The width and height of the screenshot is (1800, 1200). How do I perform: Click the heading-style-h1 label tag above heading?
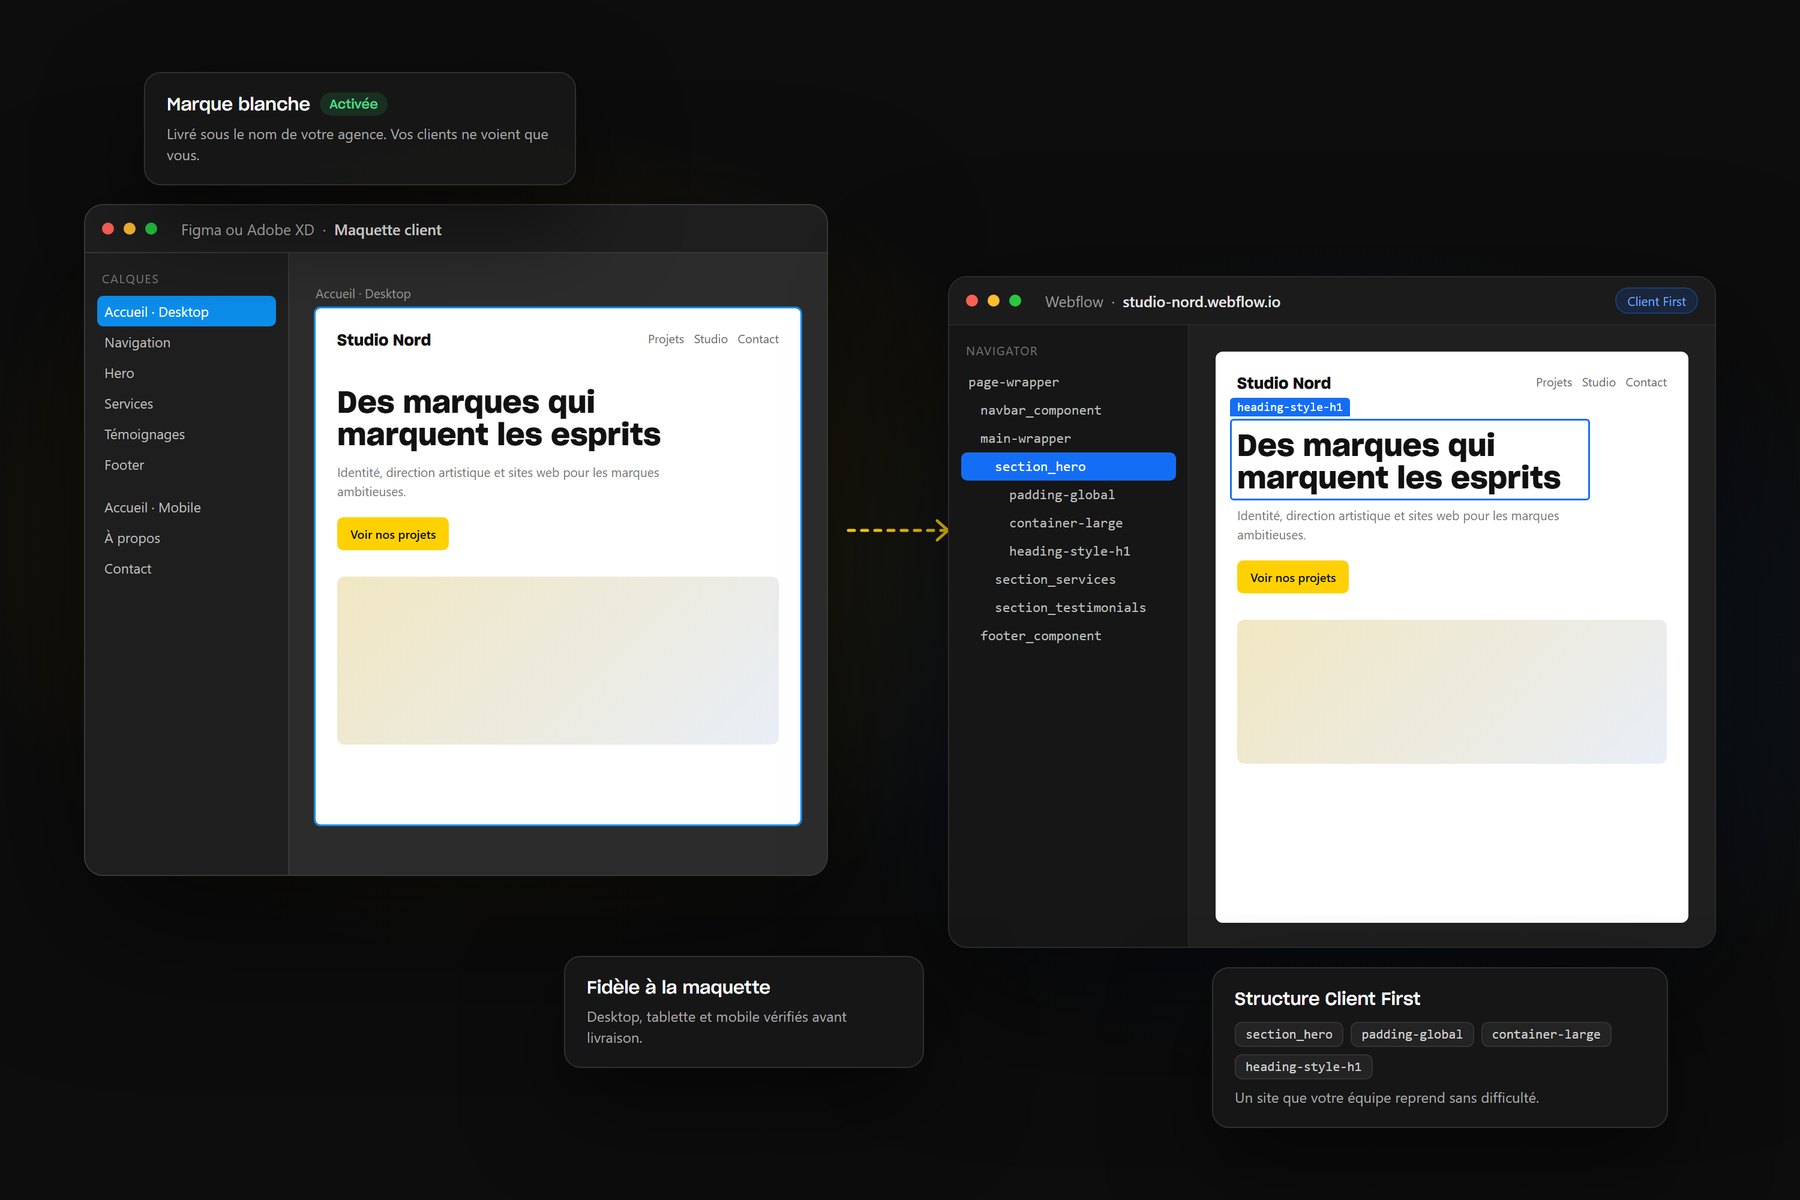[x=1290, y=407]
